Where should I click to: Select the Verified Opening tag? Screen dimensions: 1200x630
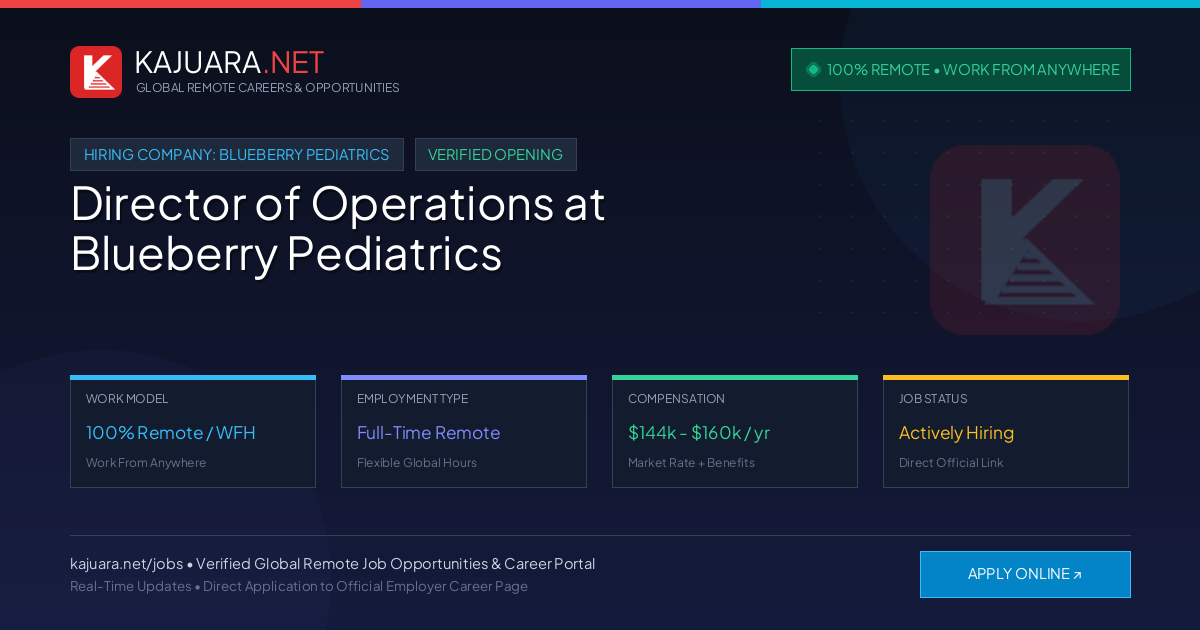(496, 155)
